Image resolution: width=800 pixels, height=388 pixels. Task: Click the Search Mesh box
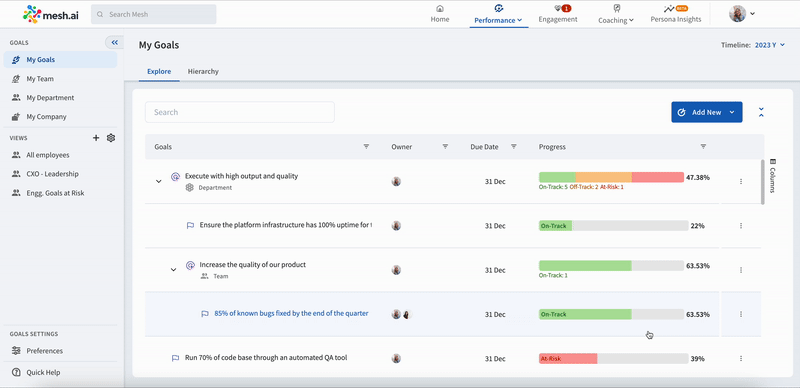154,14
